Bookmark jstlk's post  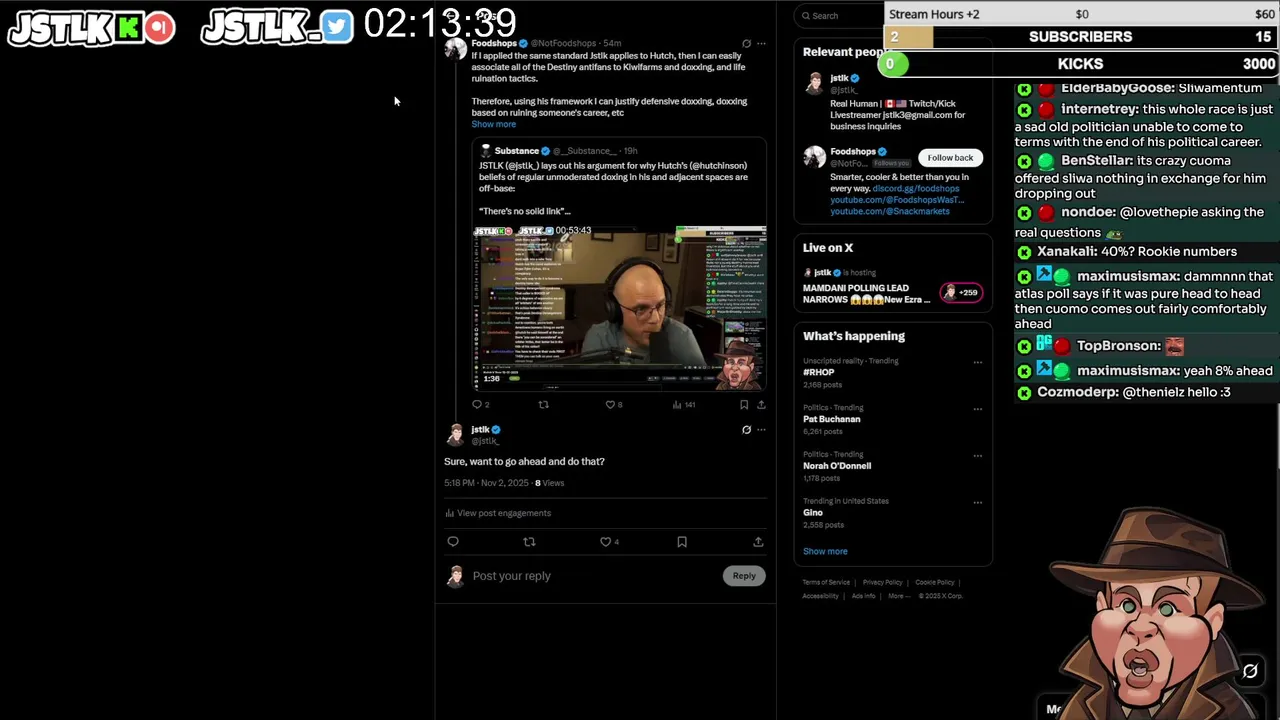682,541
